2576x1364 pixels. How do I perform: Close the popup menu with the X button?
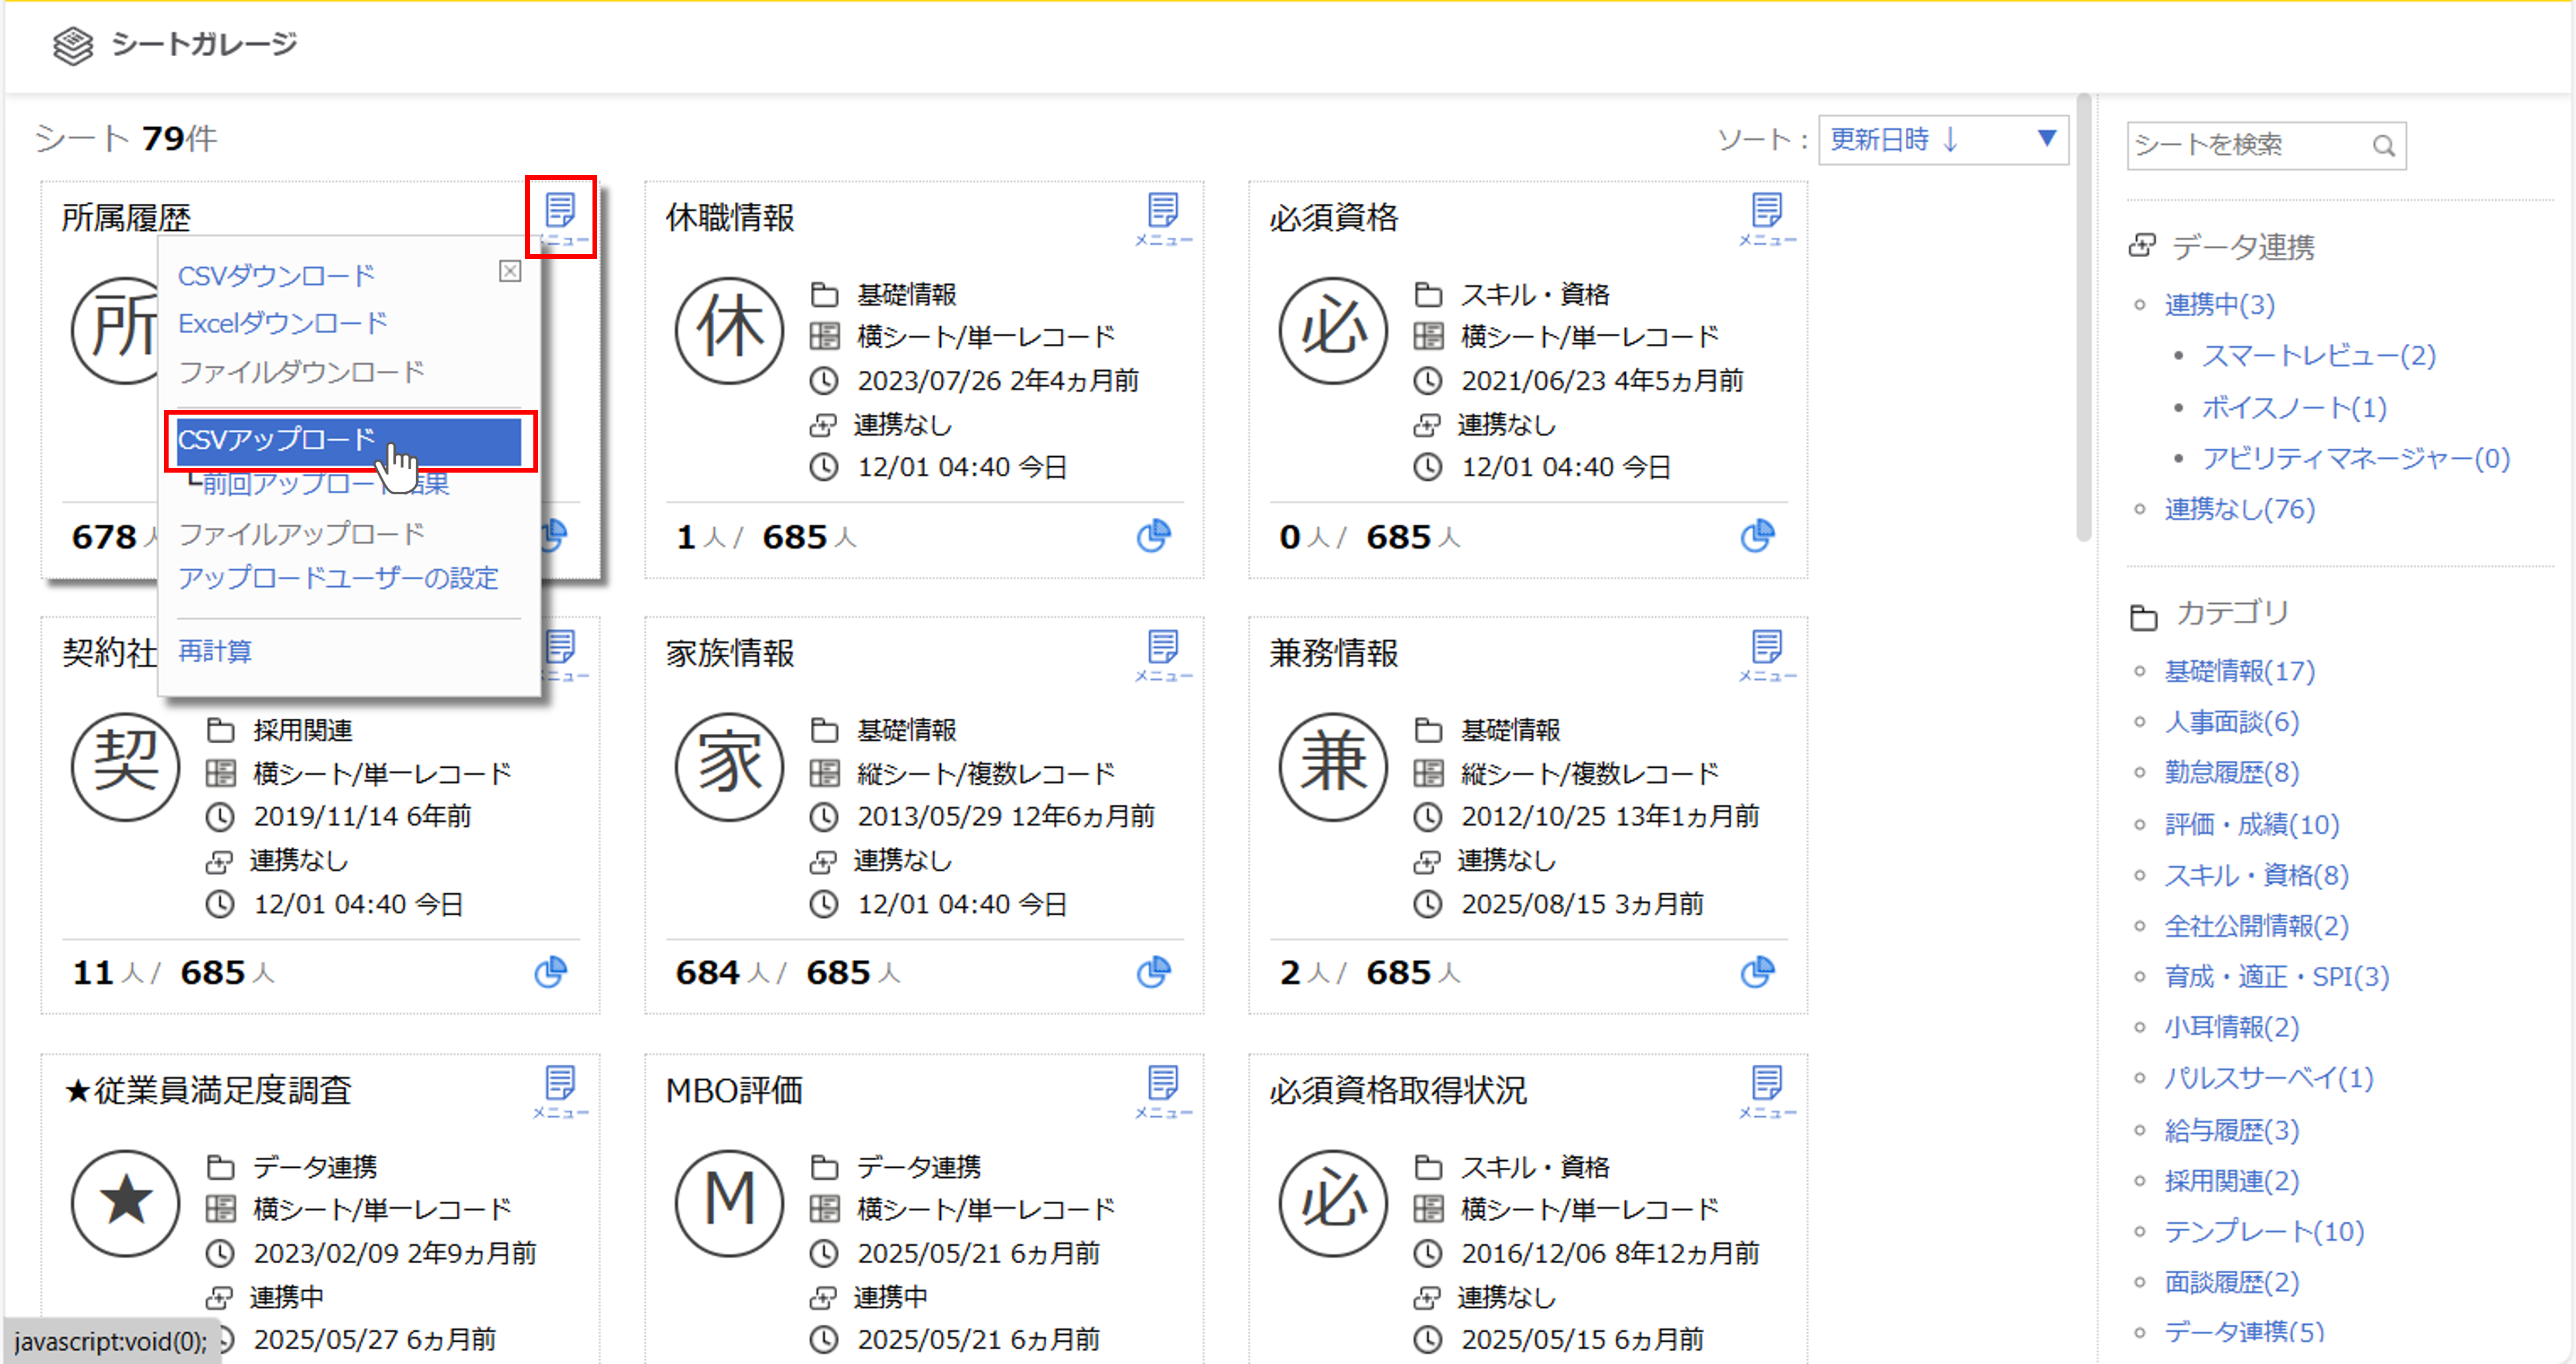510,271
